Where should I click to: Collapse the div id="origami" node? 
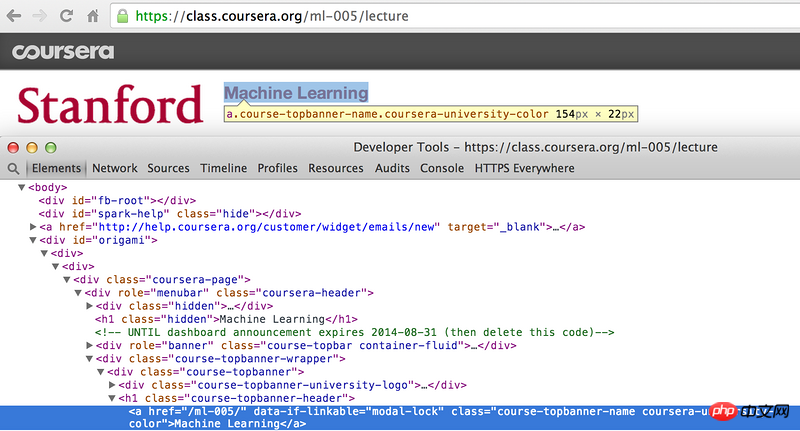[x=33, y=240]
